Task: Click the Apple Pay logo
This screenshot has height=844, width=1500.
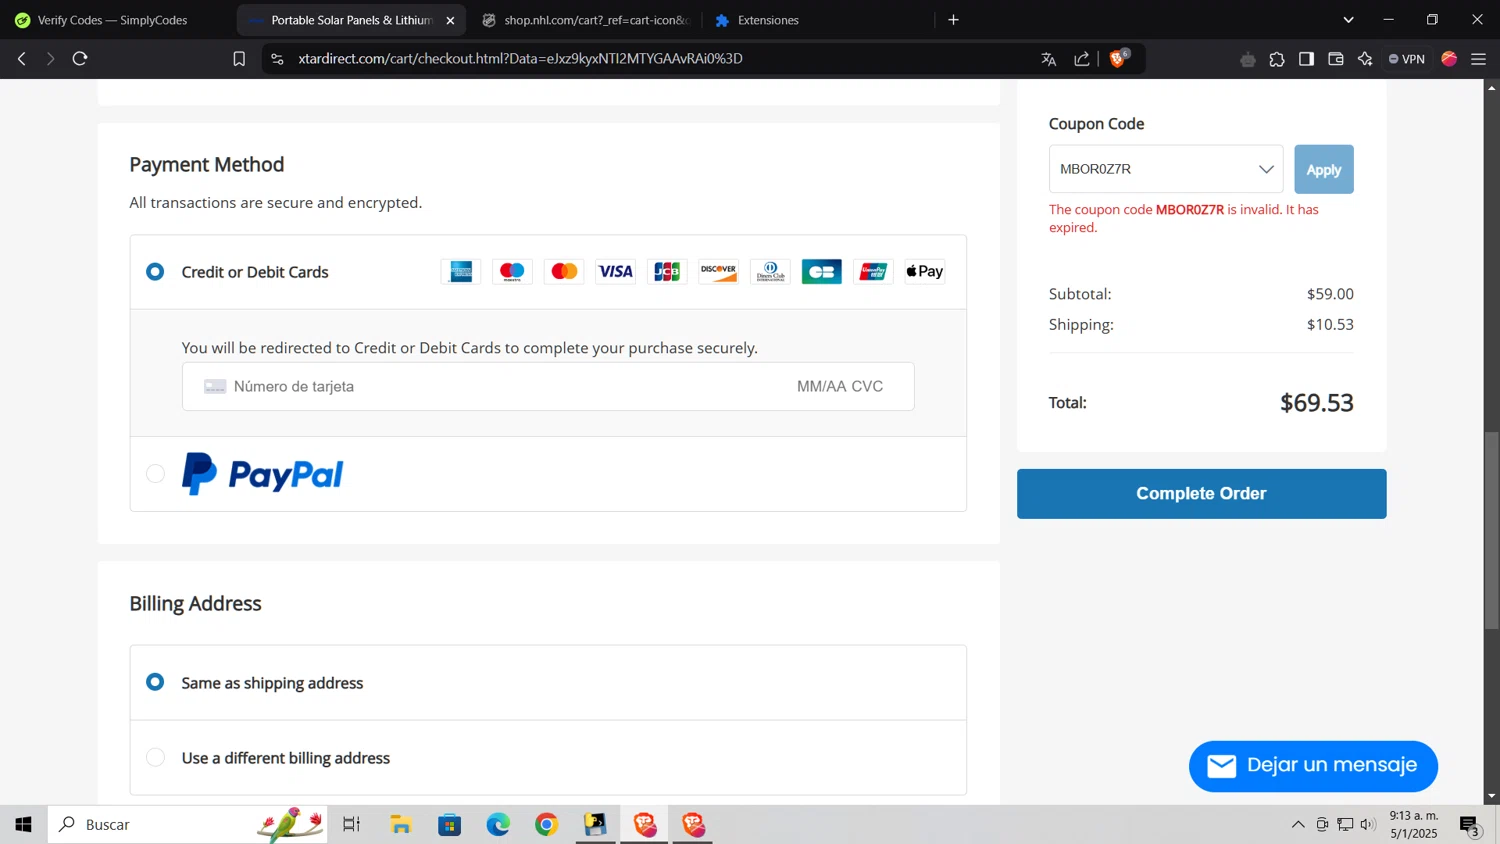Action: coord(925,272)
